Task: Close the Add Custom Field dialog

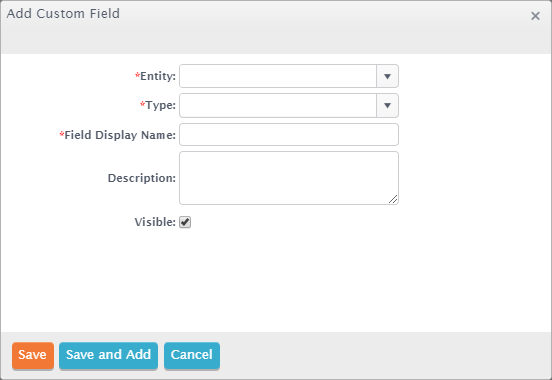Action: click(535, 16)
